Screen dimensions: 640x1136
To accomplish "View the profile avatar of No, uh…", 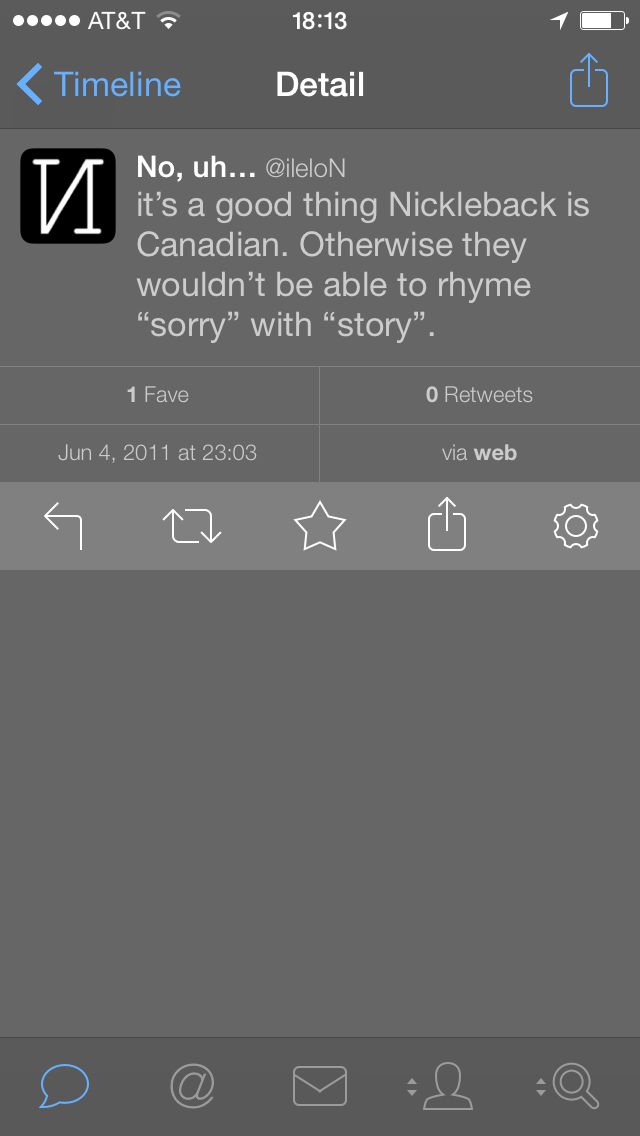I will pos(68,196).
